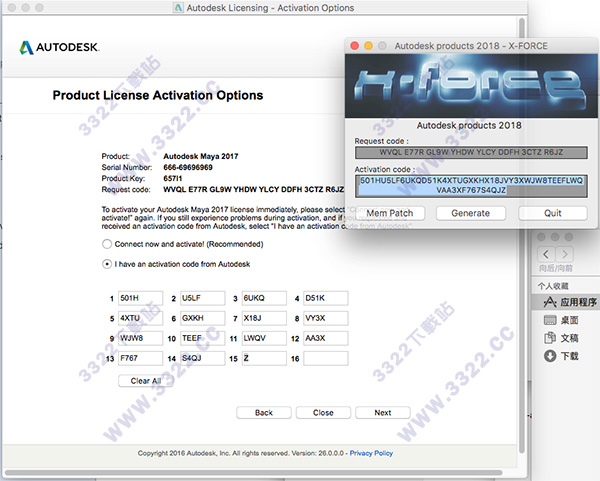Select 'Connect now and activate!' radio option
Image resolution: width=600 pixels, height=481 pixels.
tap(107, 244)
